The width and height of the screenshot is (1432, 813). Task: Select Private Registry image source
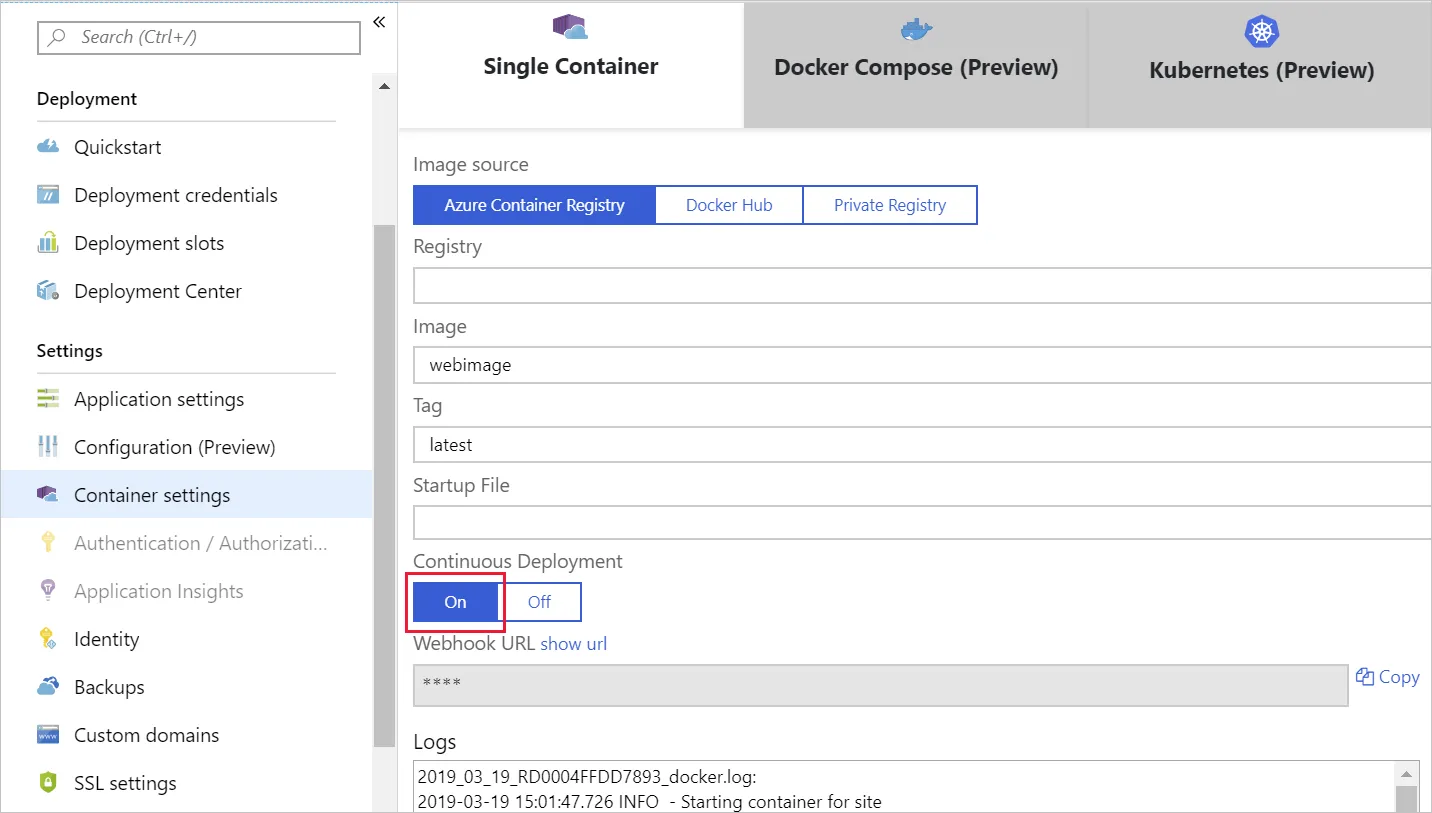coord(890,205)
